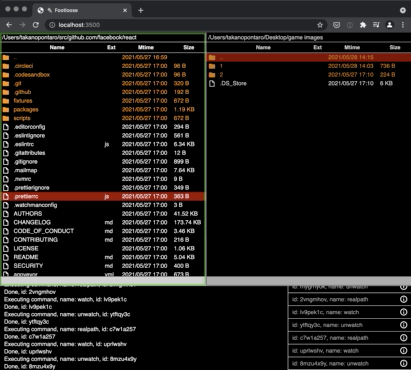Select the AUTHORS file name
This screenshot has width=411, height=370.
[x=28, y=214]
